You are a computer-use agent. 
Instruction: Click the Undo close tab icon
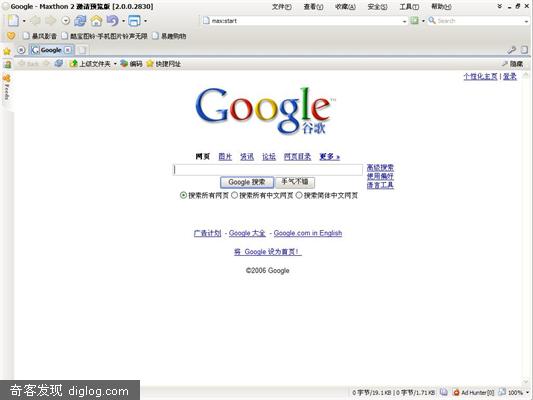point(112,21)
